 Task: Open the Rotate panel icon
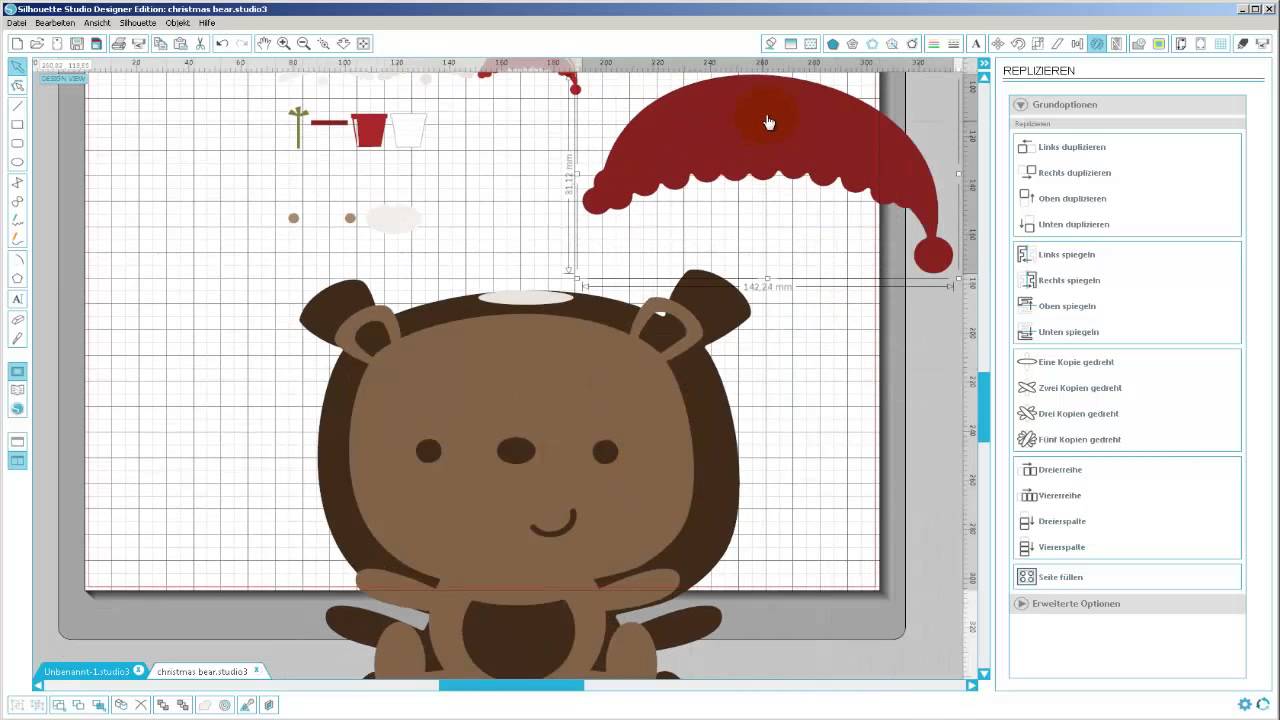[x=1018, y=44]
